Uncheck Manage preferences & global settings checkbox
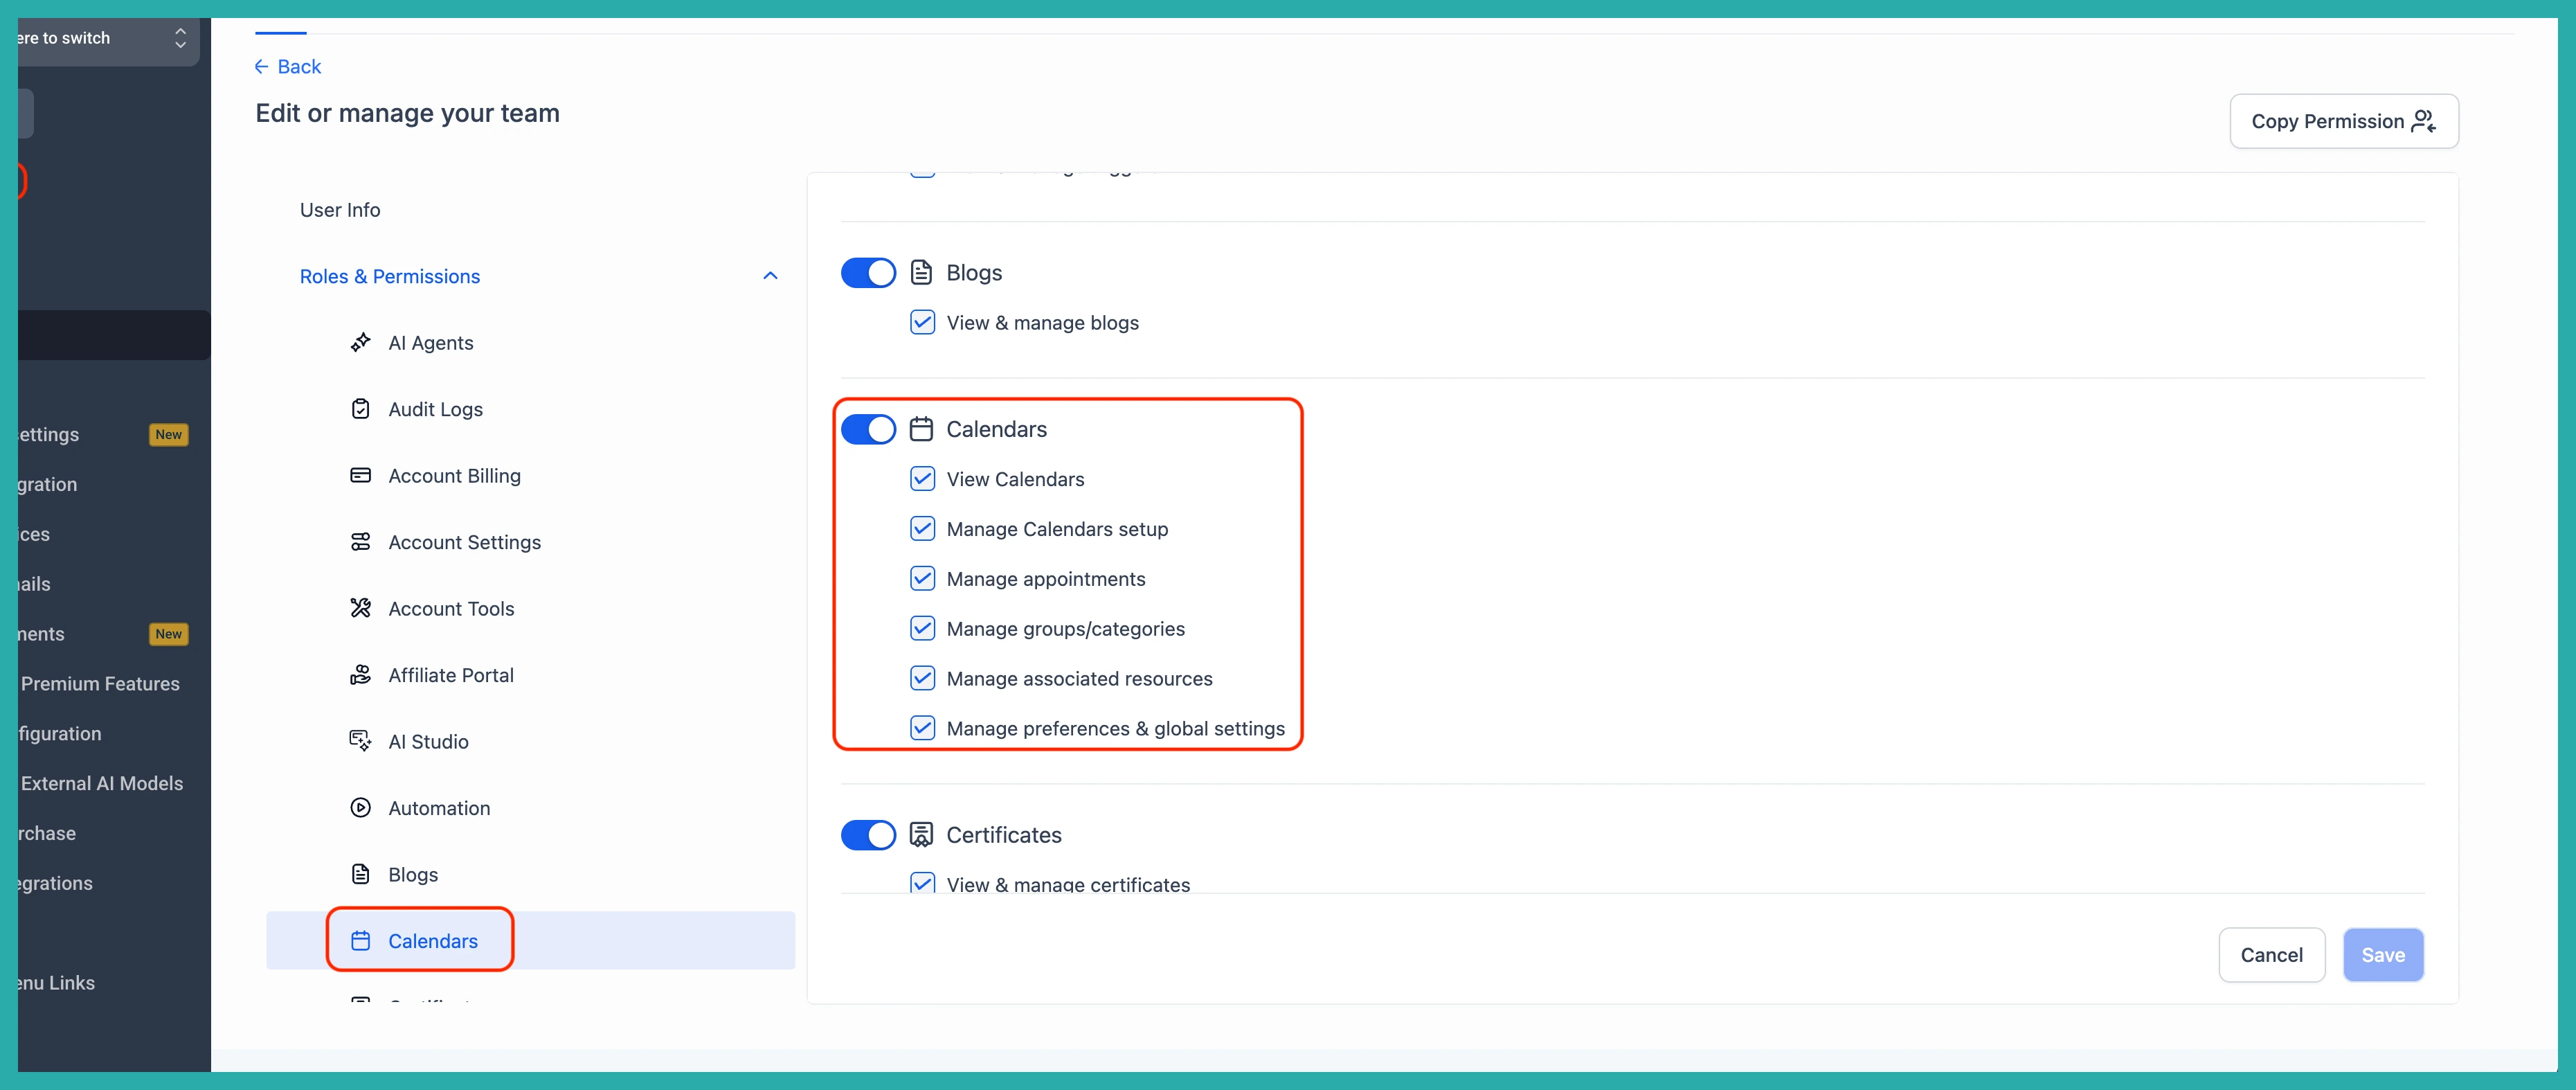Screen dimensions: 2576x1090 [x=922, y=728]
